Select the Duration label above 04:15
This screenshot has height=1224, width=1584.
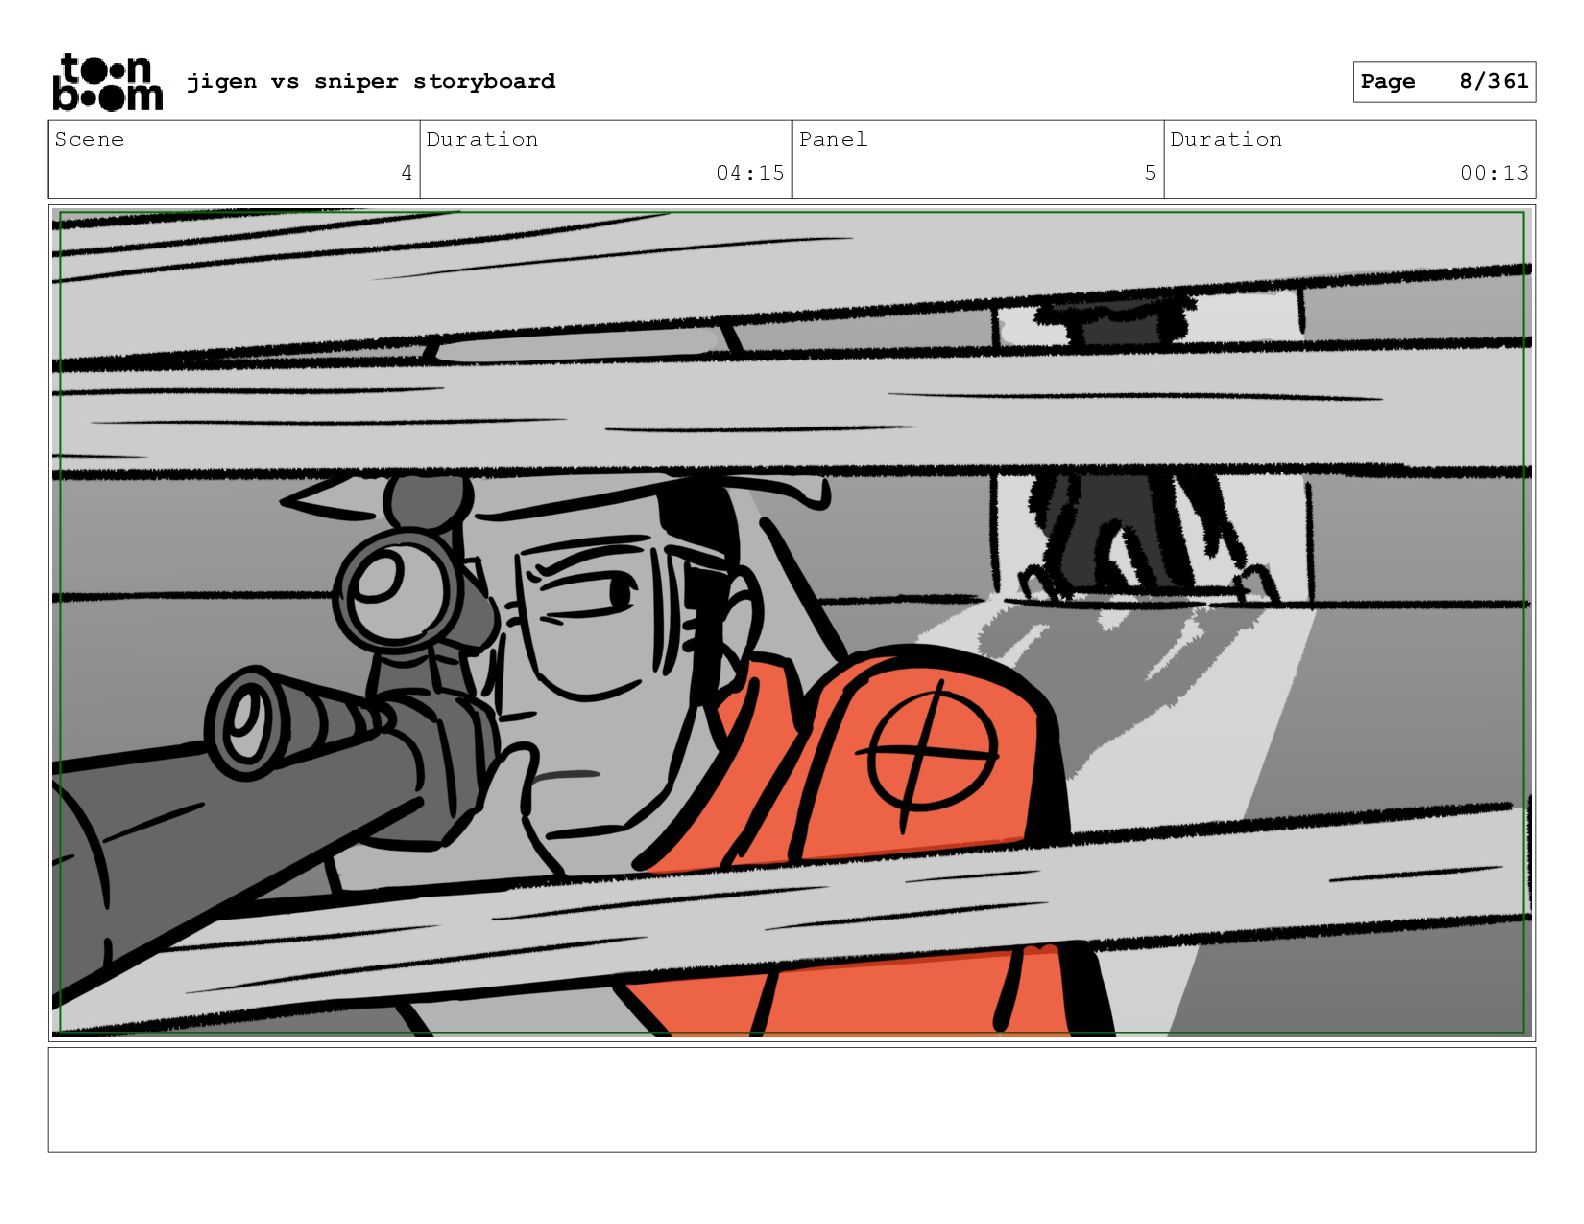[x=482, y=139]
